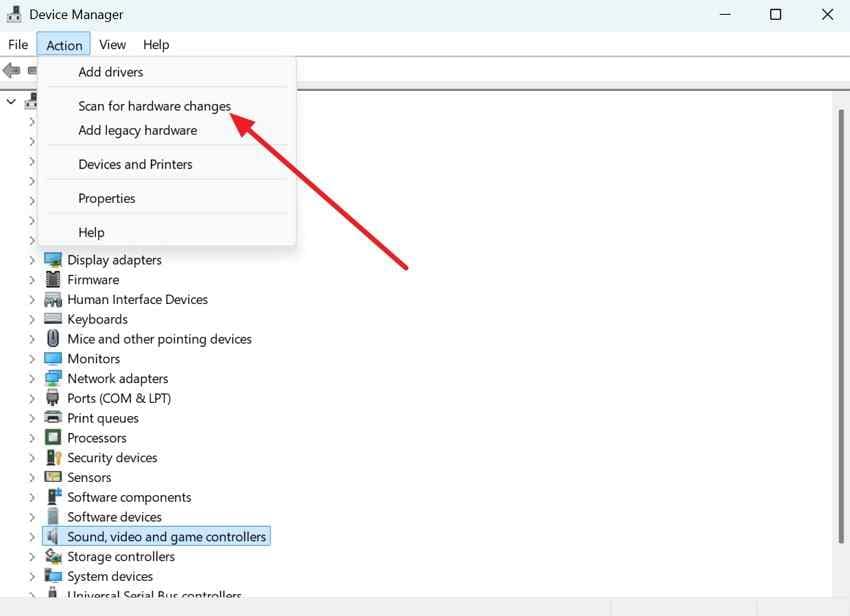The image size is (850, 616).
Task: Expand the Display adapters category
Action: [32, 260]
